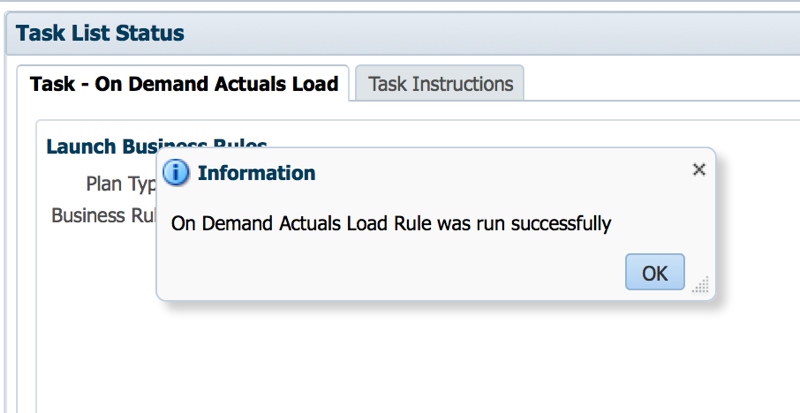Close the Information dialog with the X
The width and height of the screenshot is (800, 413).
[x=699, y=169]
